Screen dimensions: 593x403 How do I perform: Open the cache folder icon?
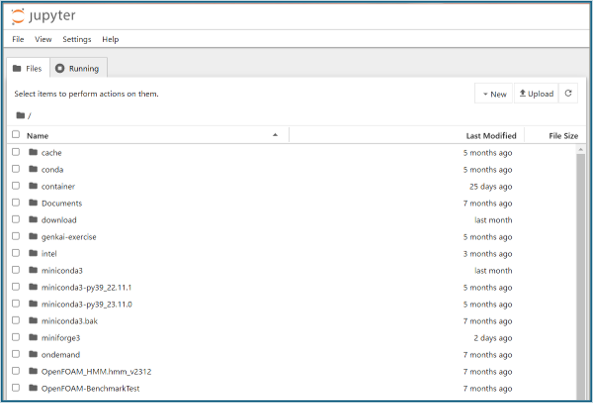coord(33,152)
